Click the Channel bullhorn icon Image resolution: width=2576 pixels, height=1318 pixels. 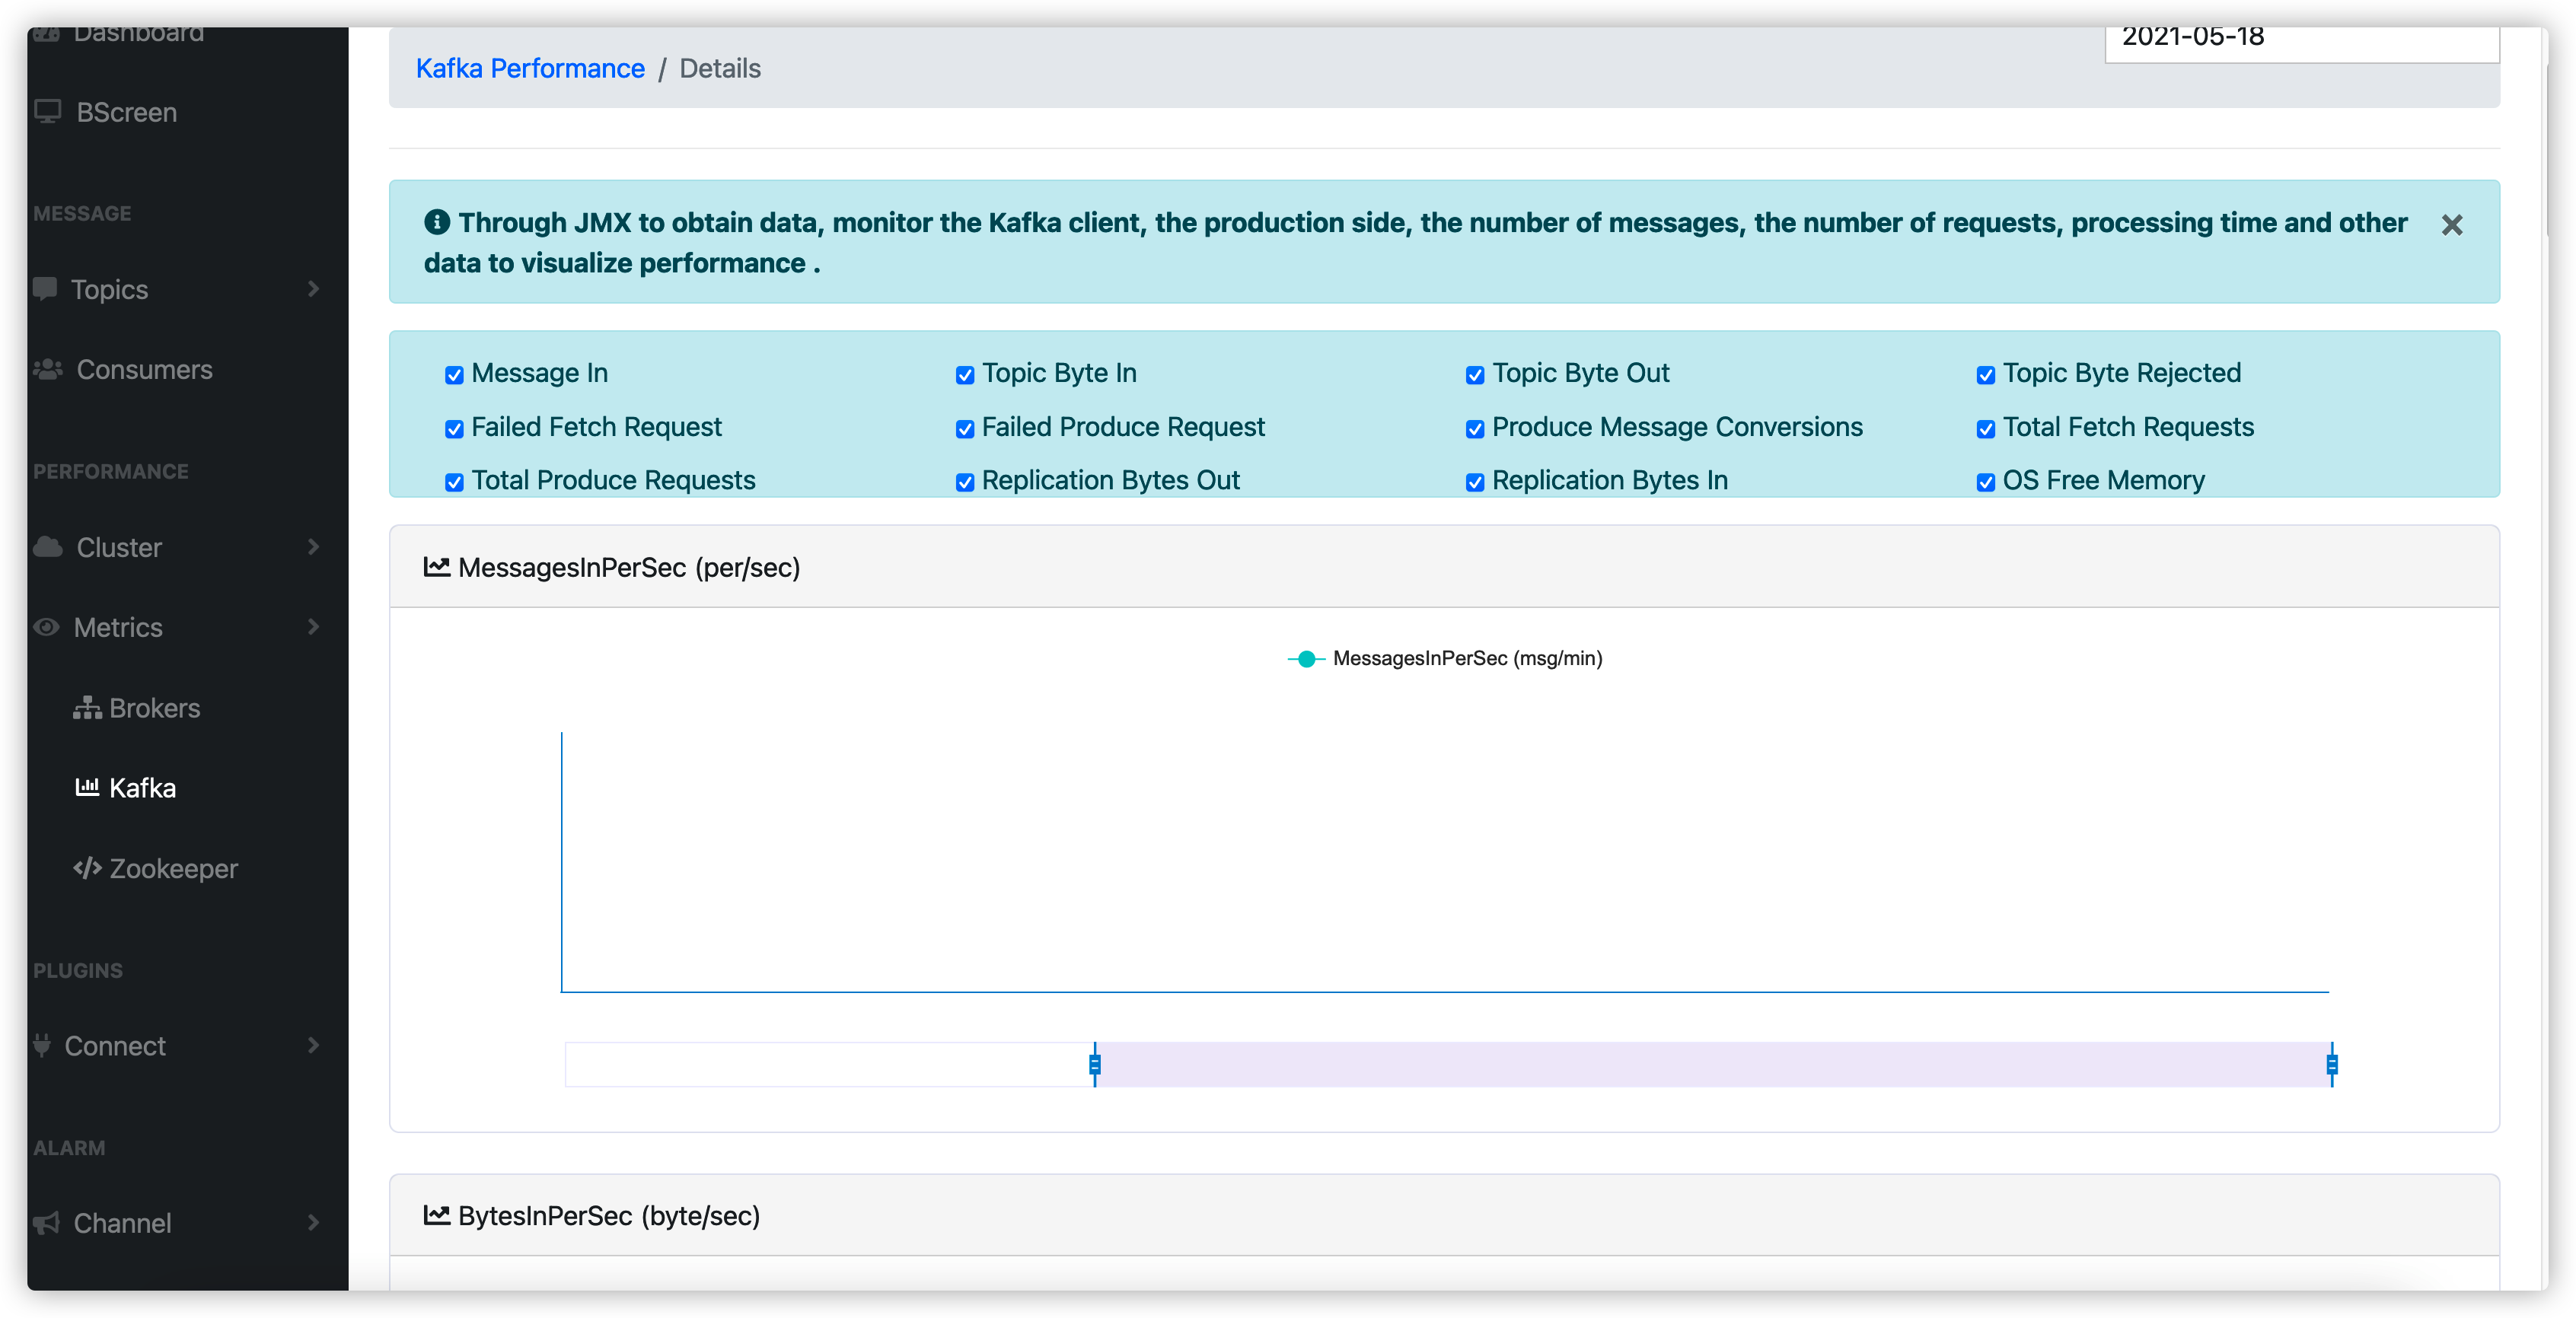(47, 1222)
